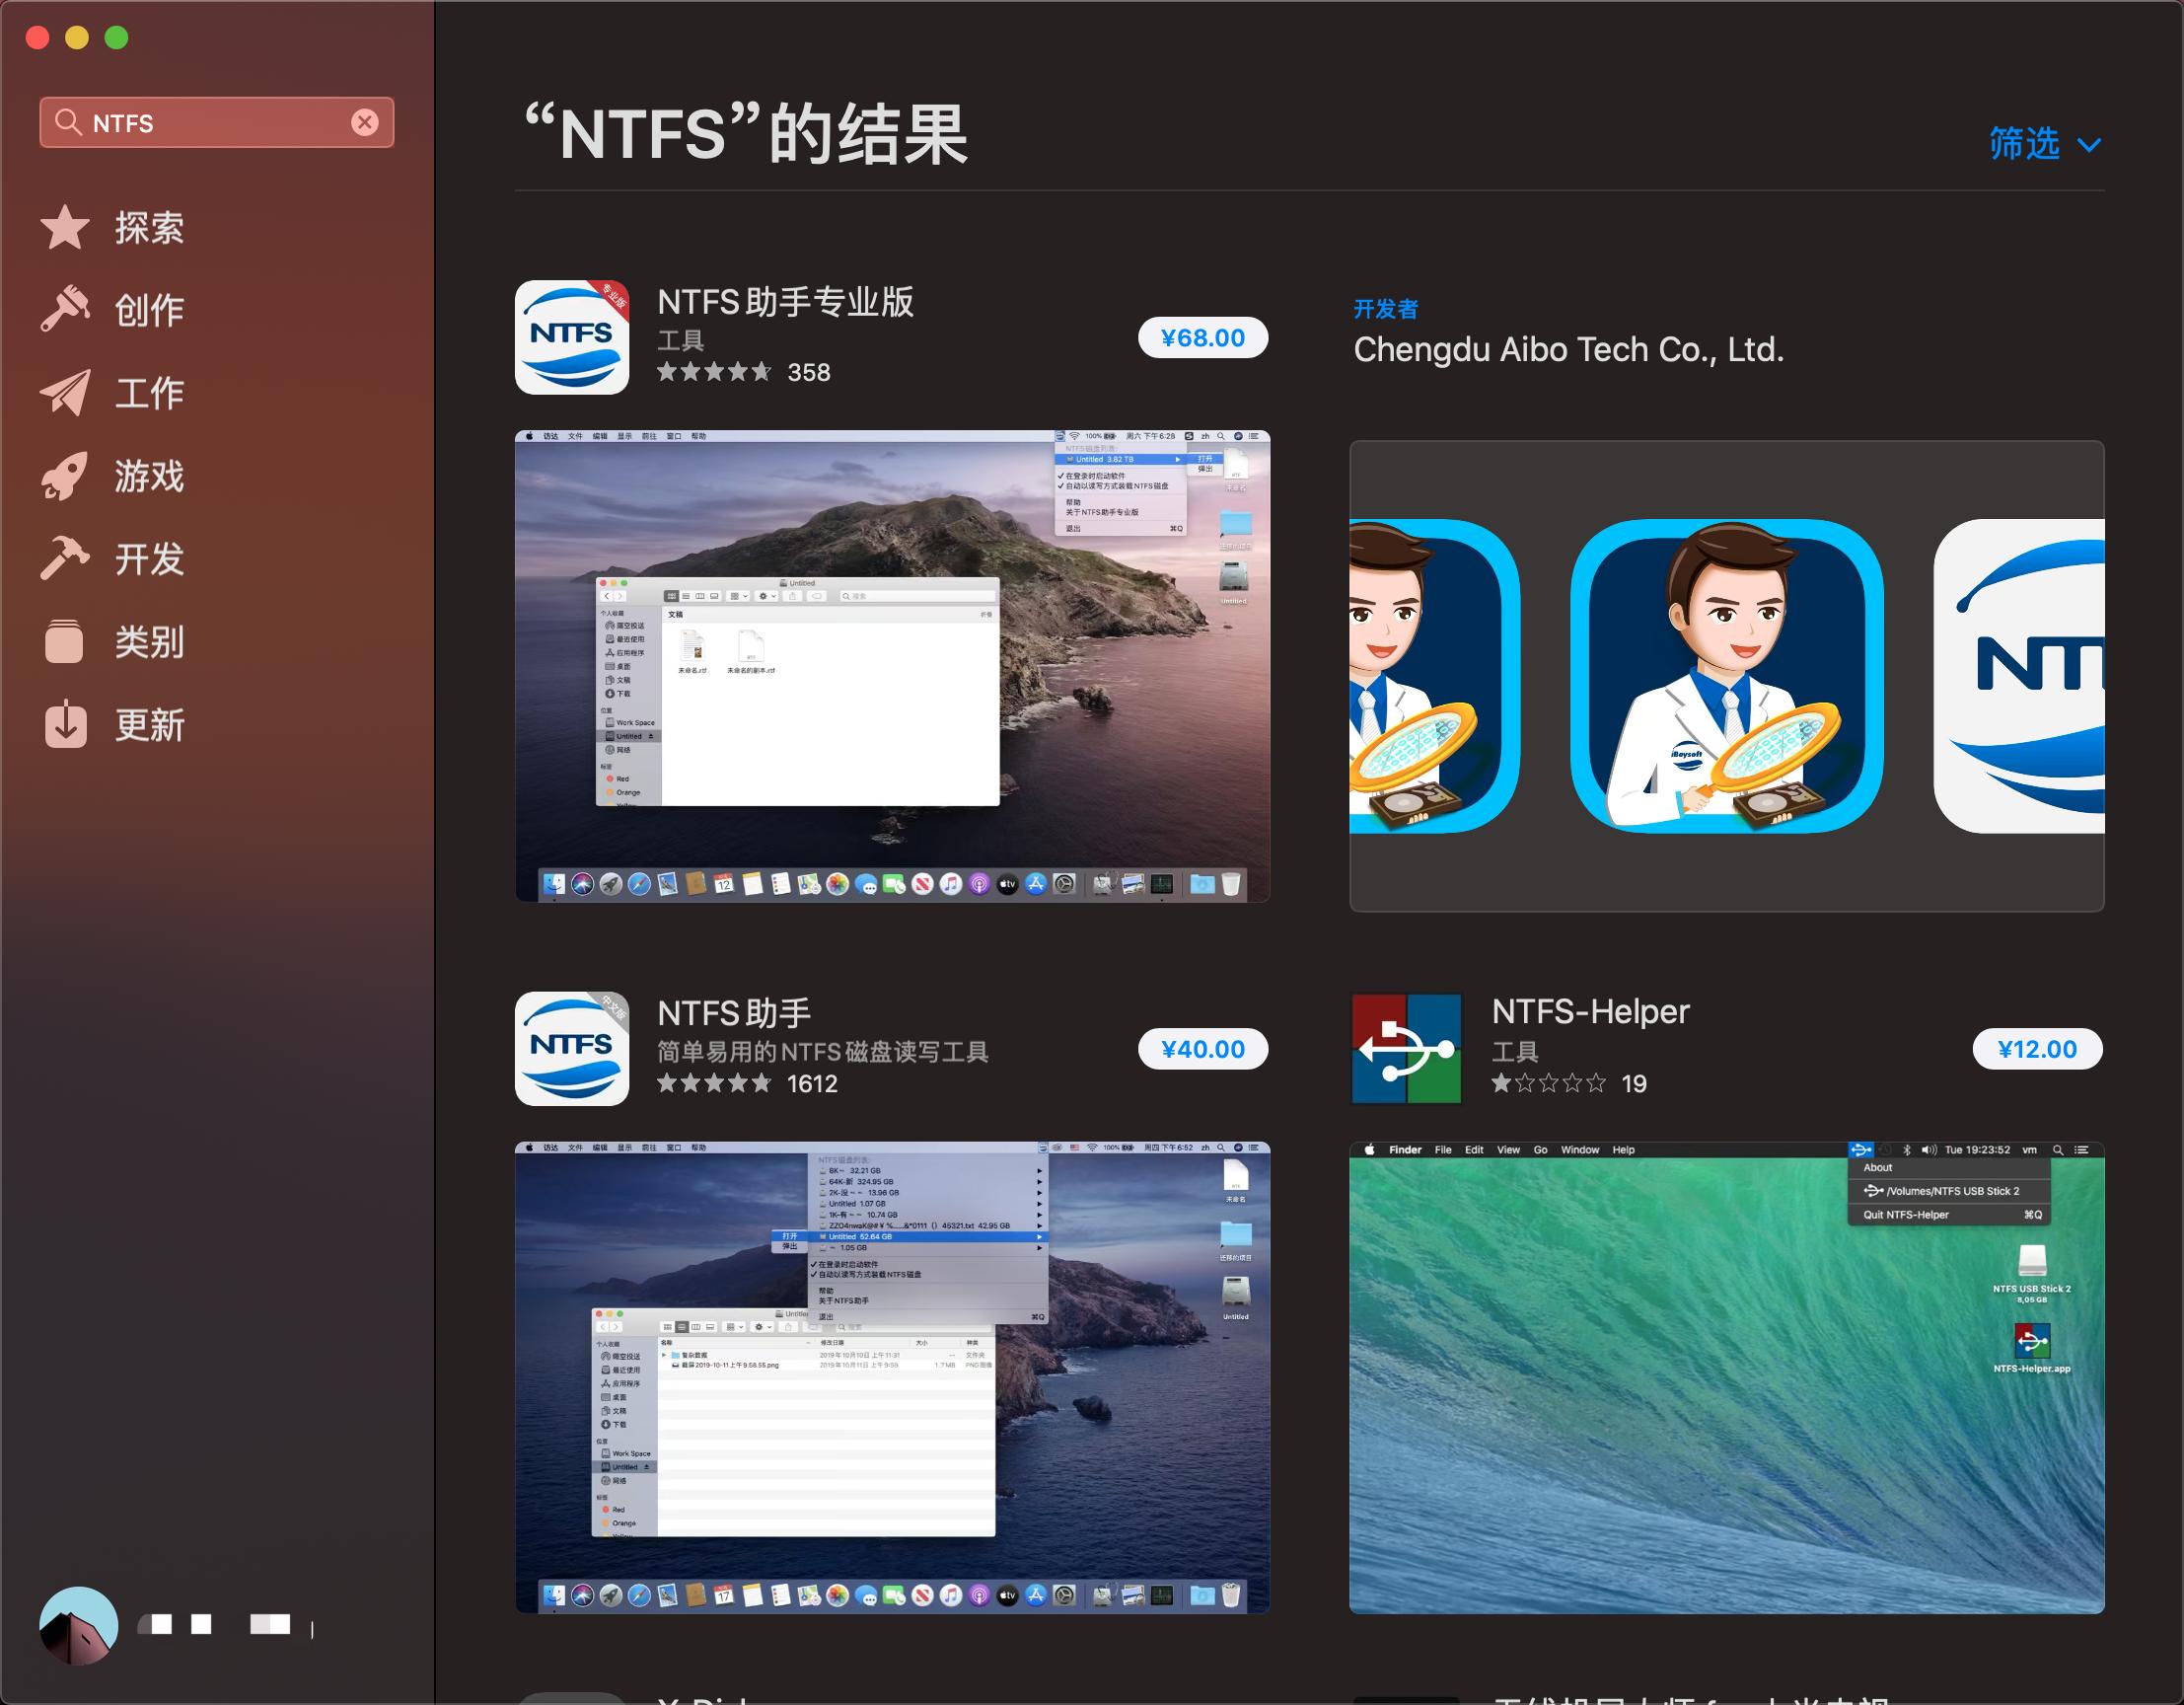Browse the 游戏 section

tap(147, 477)
